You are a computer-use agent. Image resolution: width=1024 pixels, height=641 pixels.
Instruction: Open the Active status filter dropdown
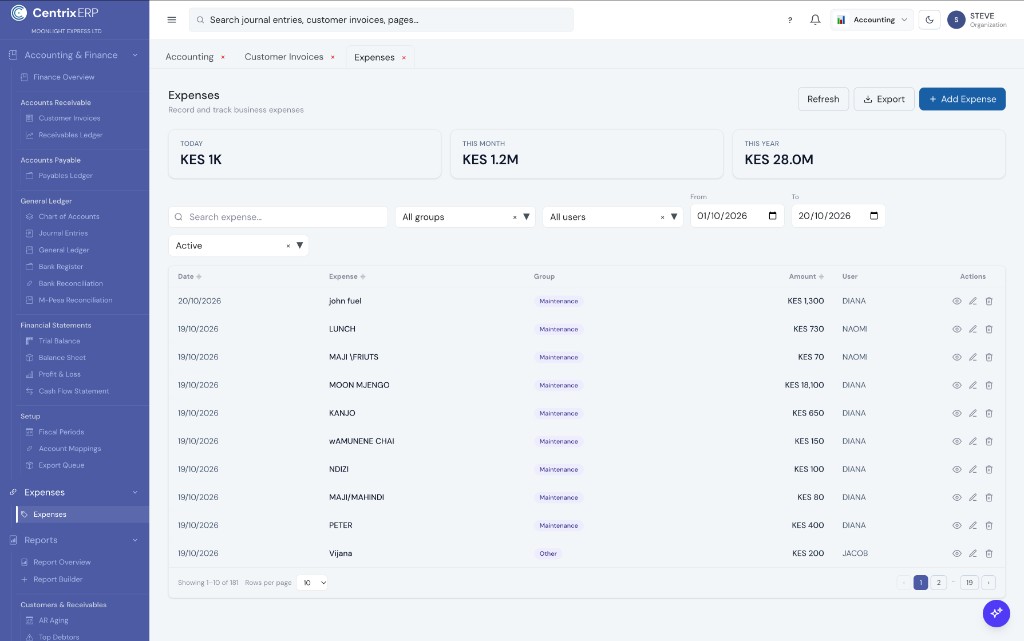[238, 245]
